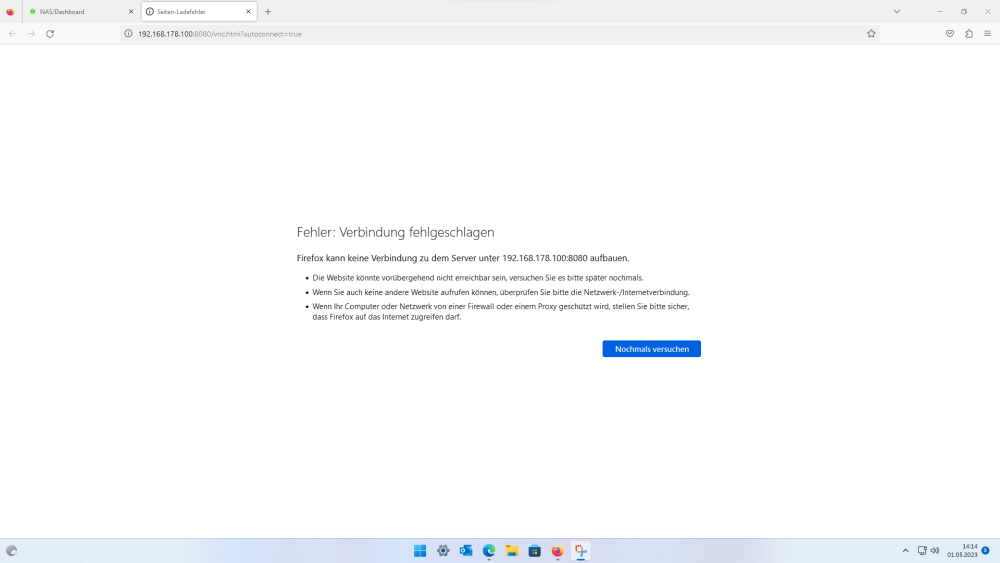Image resolution: width=1000 pixels, height=563 pixels.
Task: Open the Firefox application menu
Action: (x=987, y=34)
